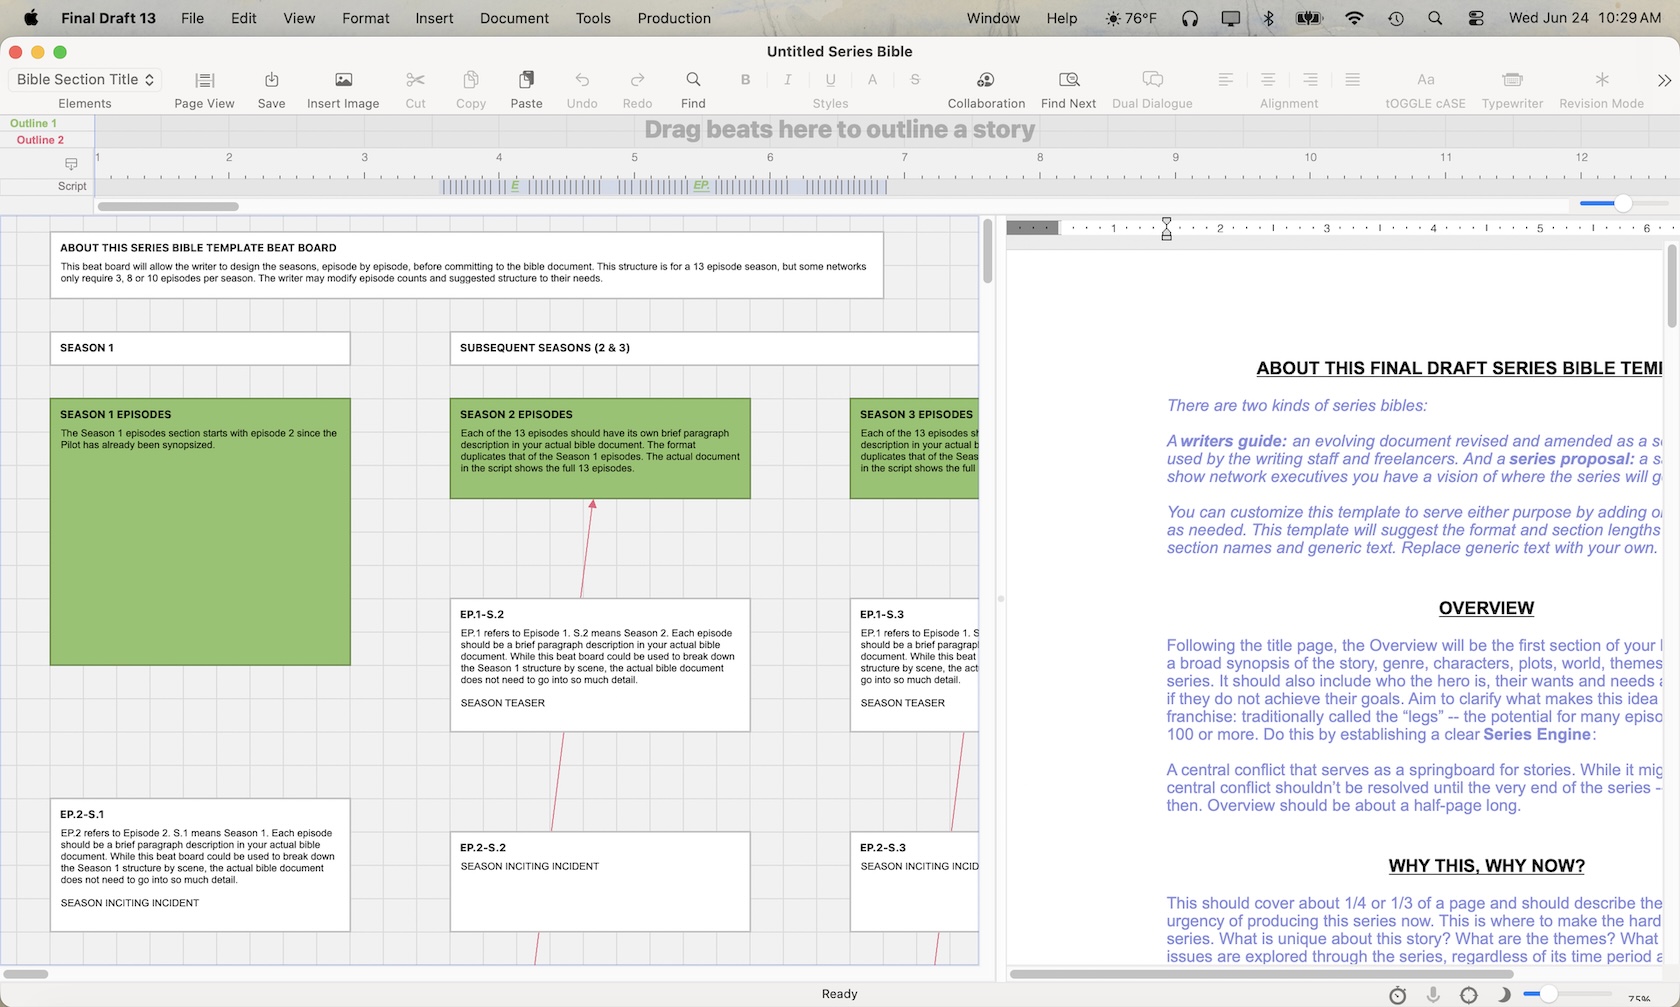This screenshot has width=1680, height=1007.
Task: Open the Apple menu
Action: [x=31, y=18]
